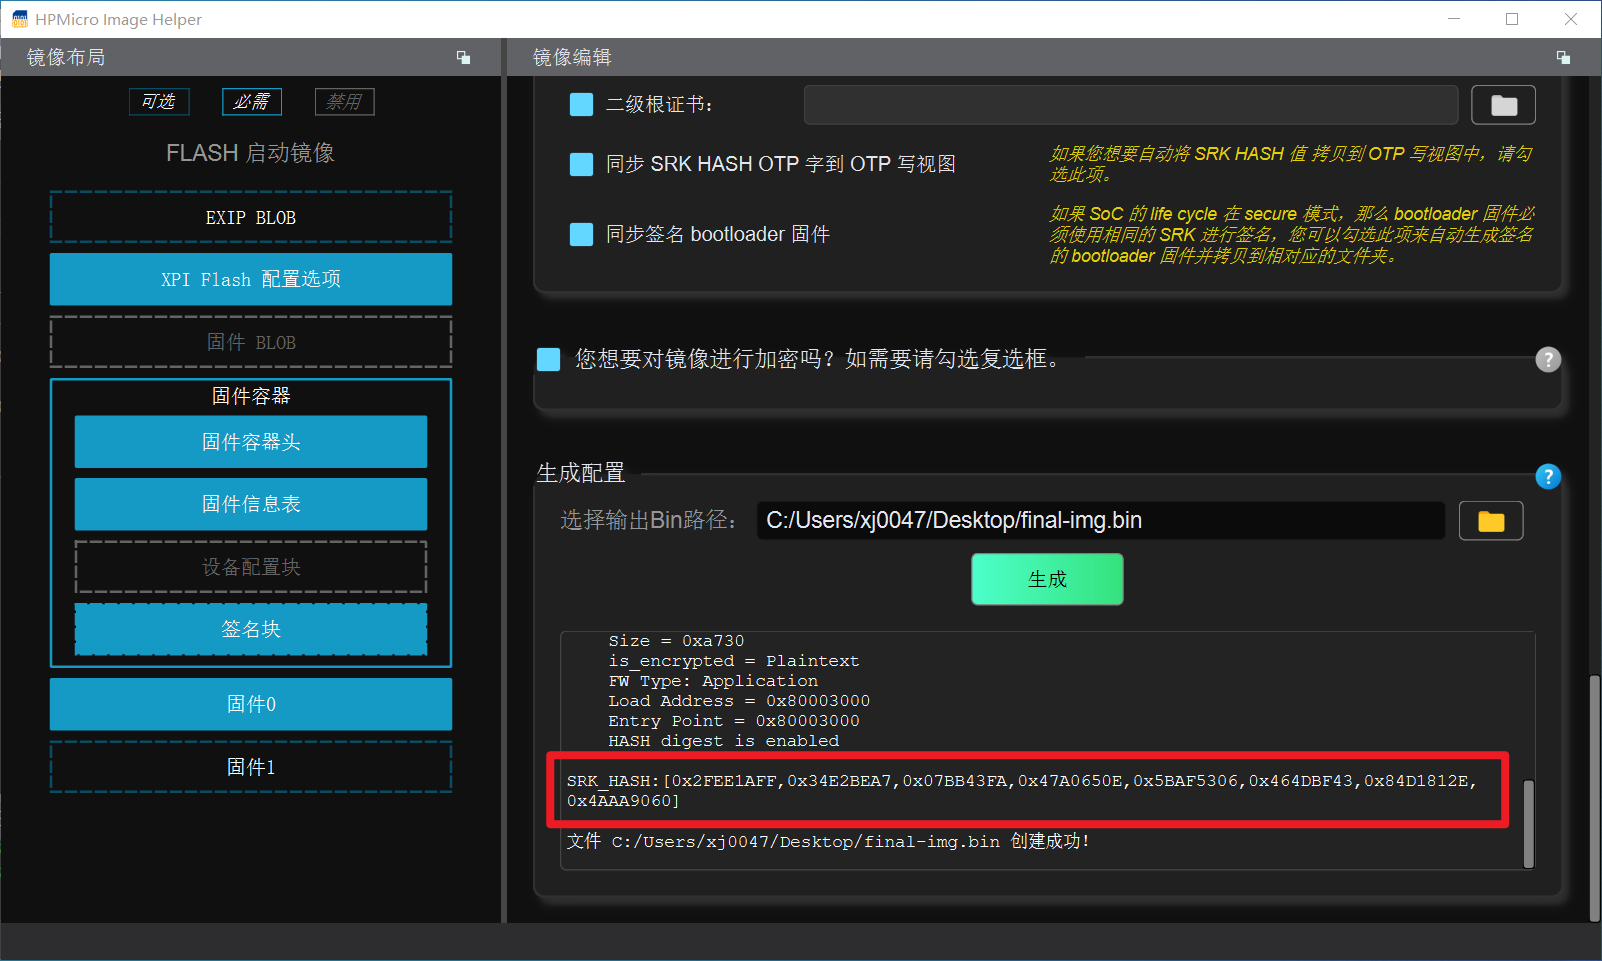Click HPMicro Image Helper app icon
The image size is (1602, 961).
[x=19, y=19]
